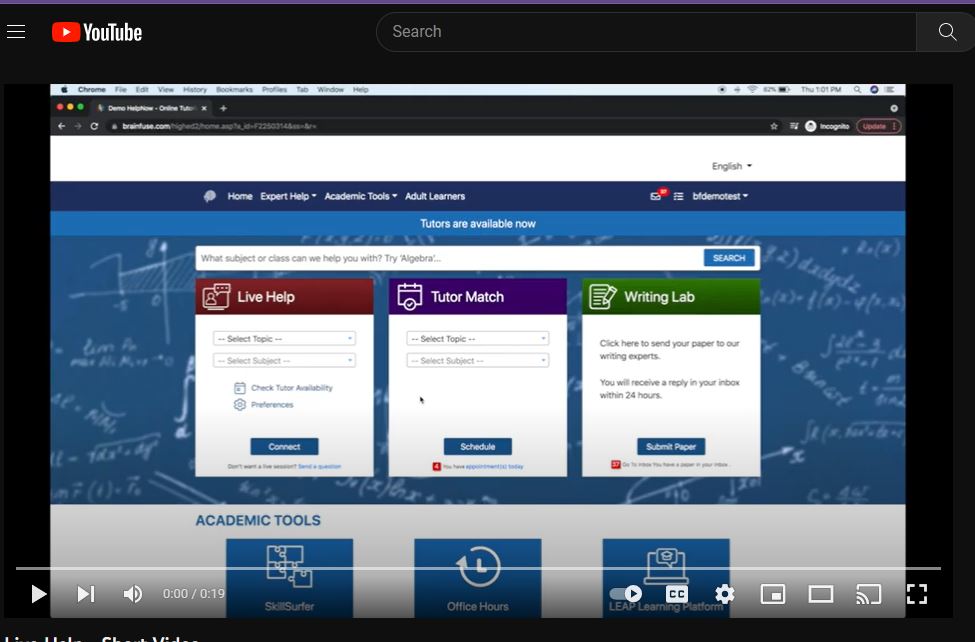Click the YouTube search field
975x642 pixels.
click(x=645, y=31)
